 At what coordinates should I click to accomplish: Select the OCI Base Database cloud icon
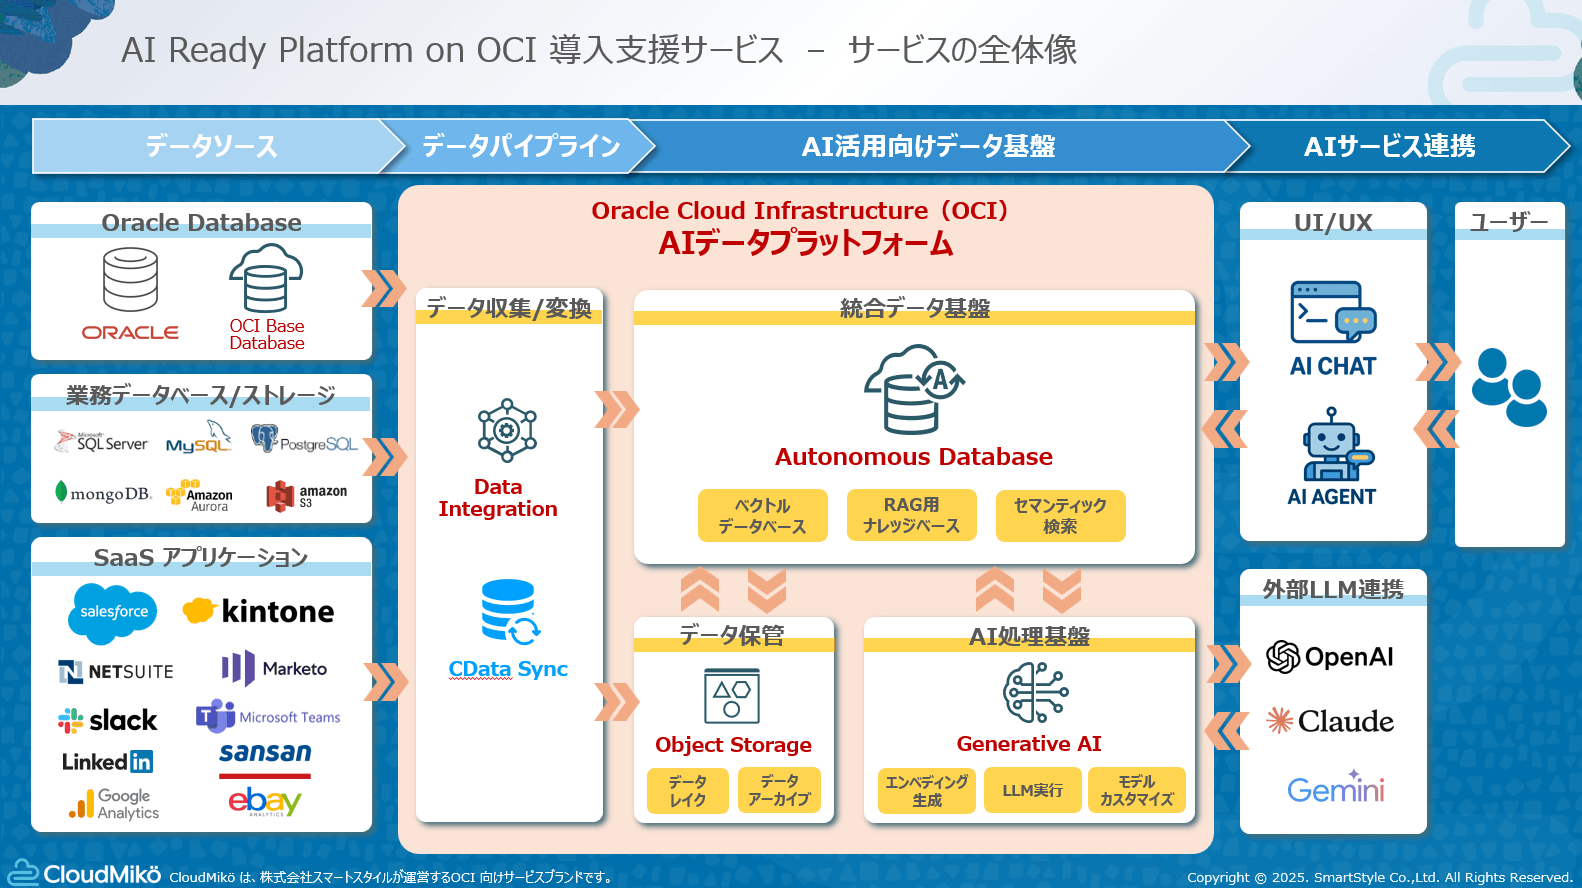point(266,279)
